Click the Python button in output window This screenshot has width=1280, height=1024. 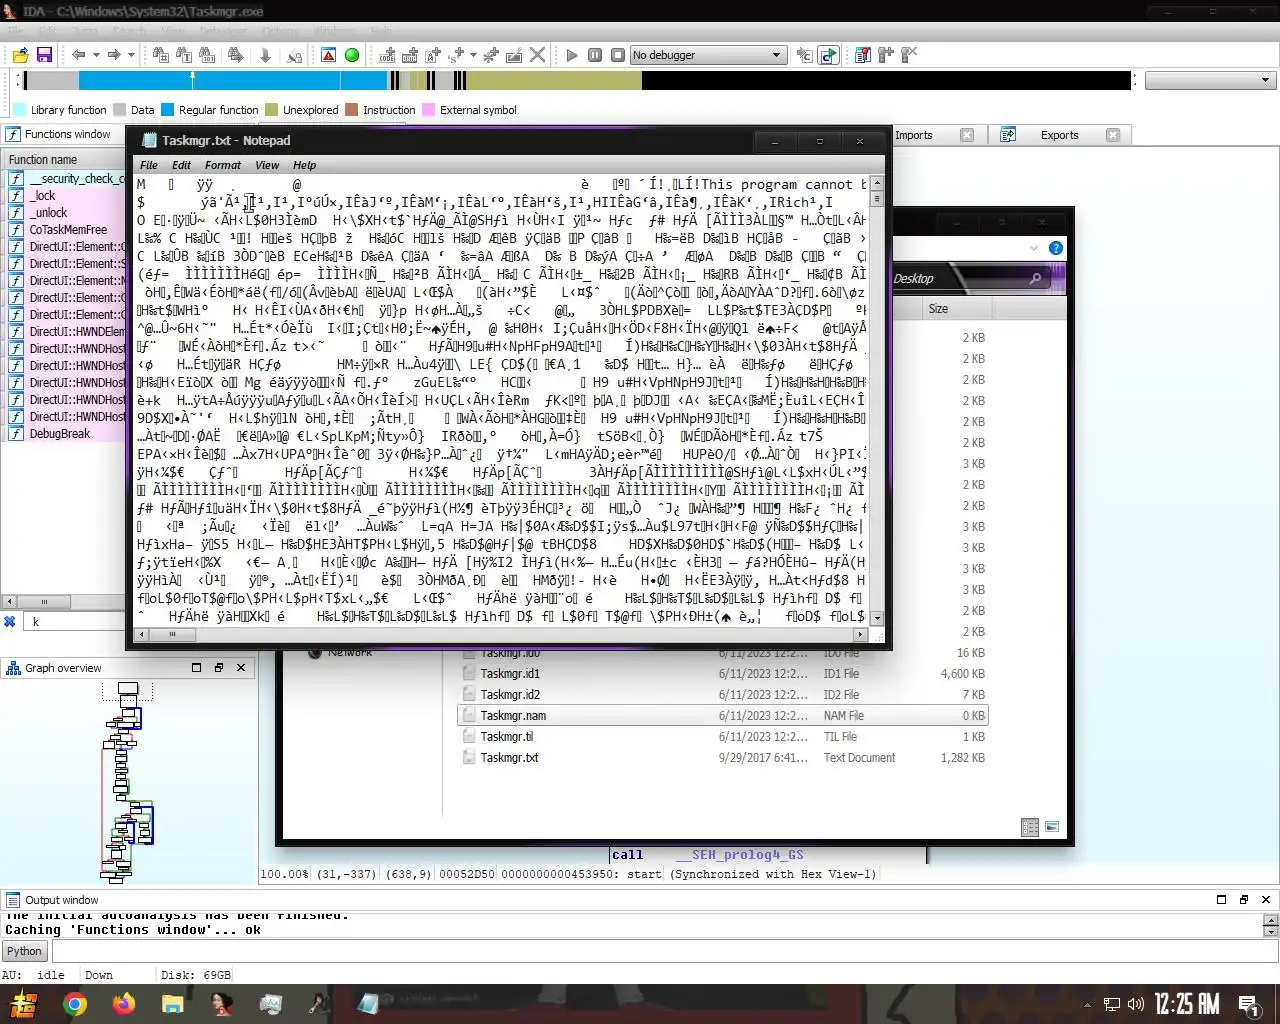pyautogui.click(x=24, y=951)
